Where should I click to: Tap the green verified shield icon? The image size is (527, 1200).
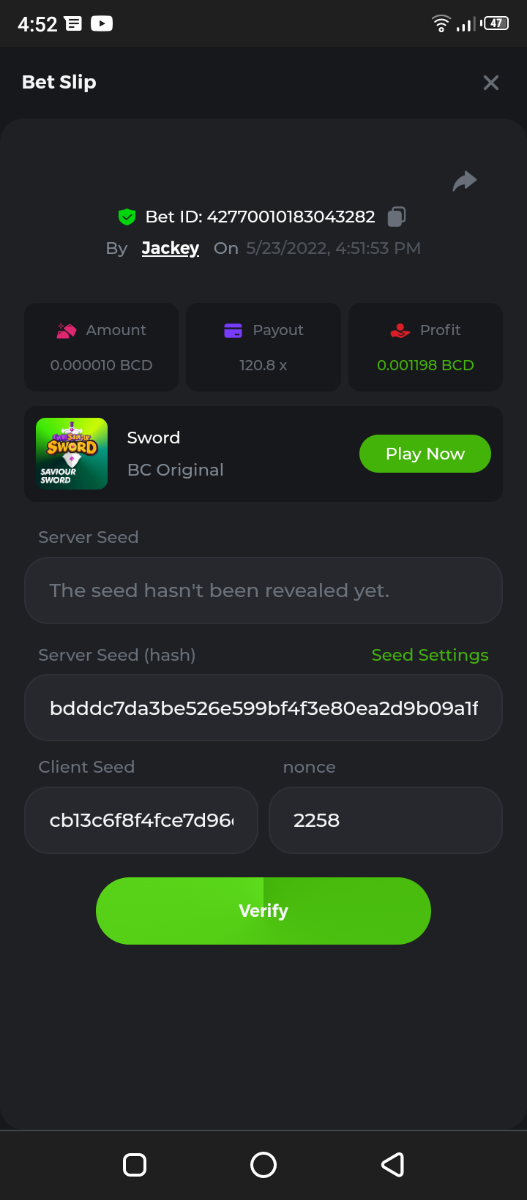127,216
